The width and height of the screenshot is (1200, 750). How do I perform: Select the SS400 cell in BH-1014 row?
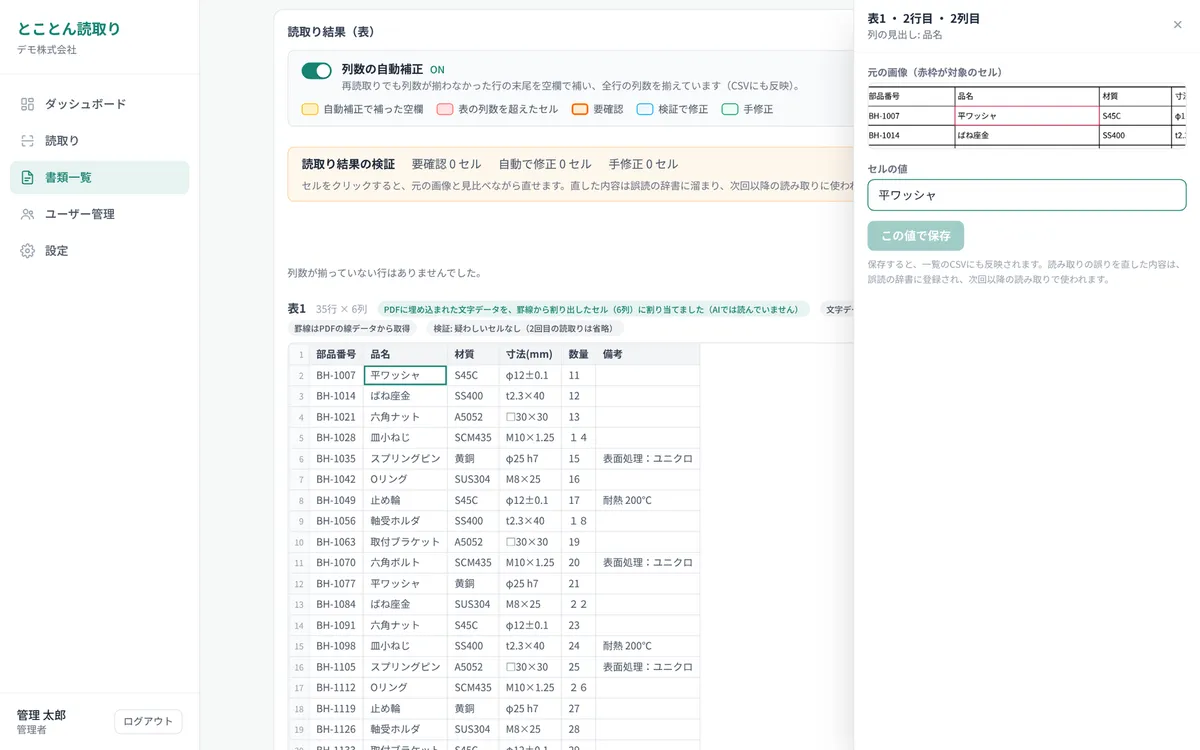point(474,396)
